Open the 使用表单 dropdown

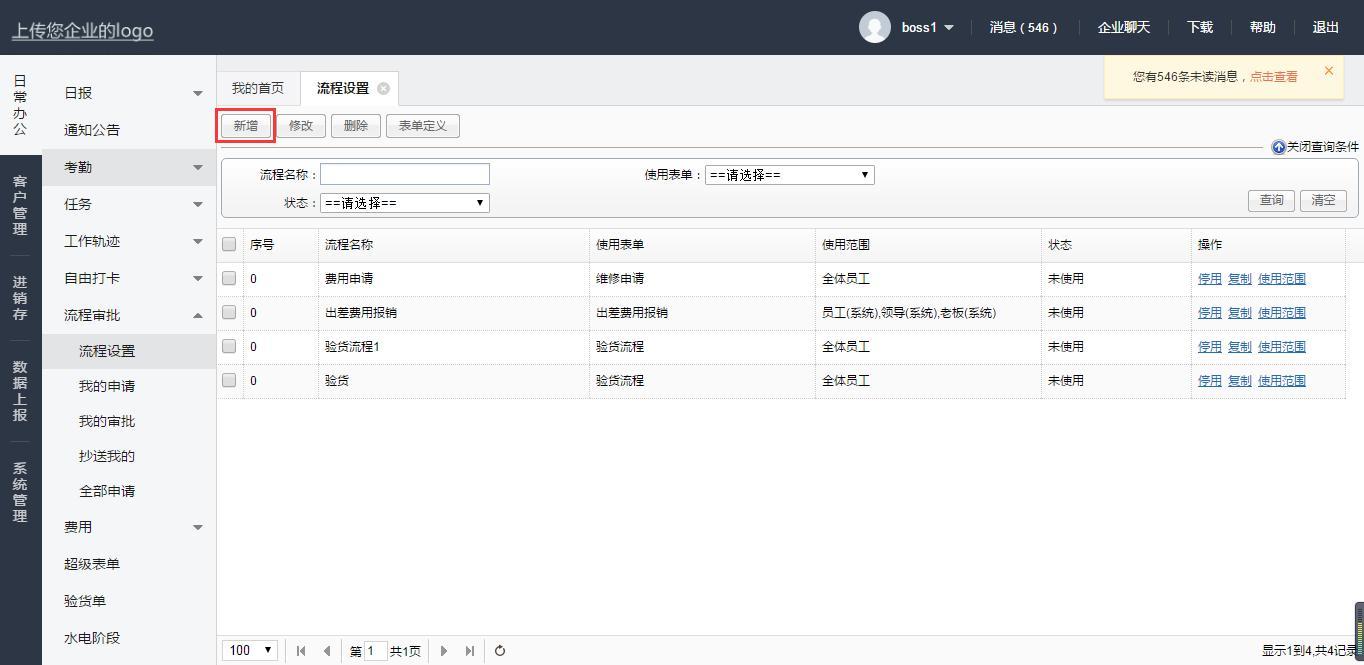(789, 175)
